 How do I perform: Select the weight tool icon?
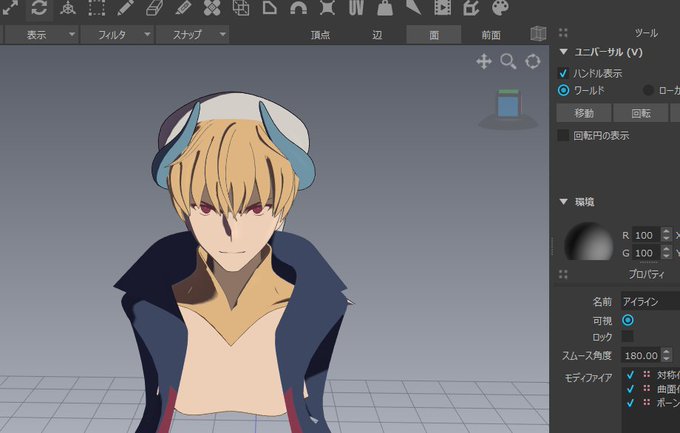[385, 8]
